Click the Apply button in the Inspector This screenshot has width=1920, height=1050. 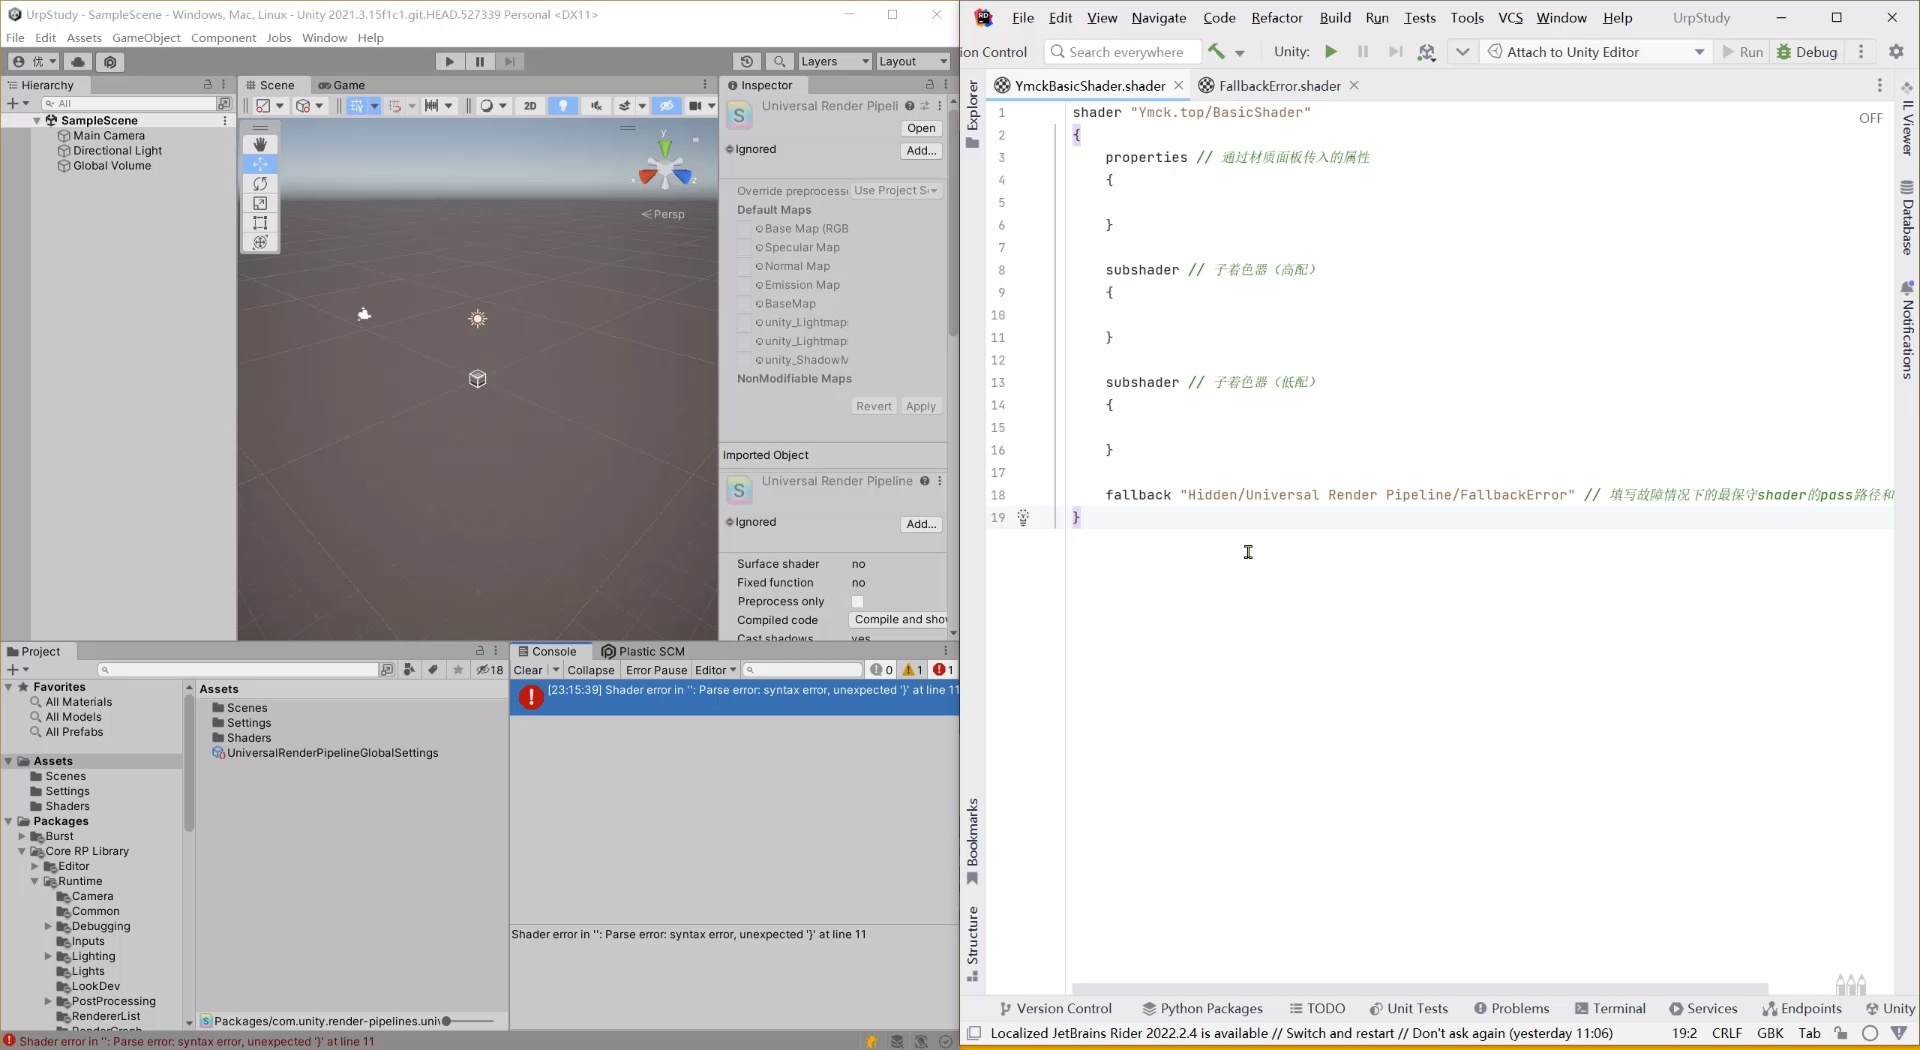[920, 406]
